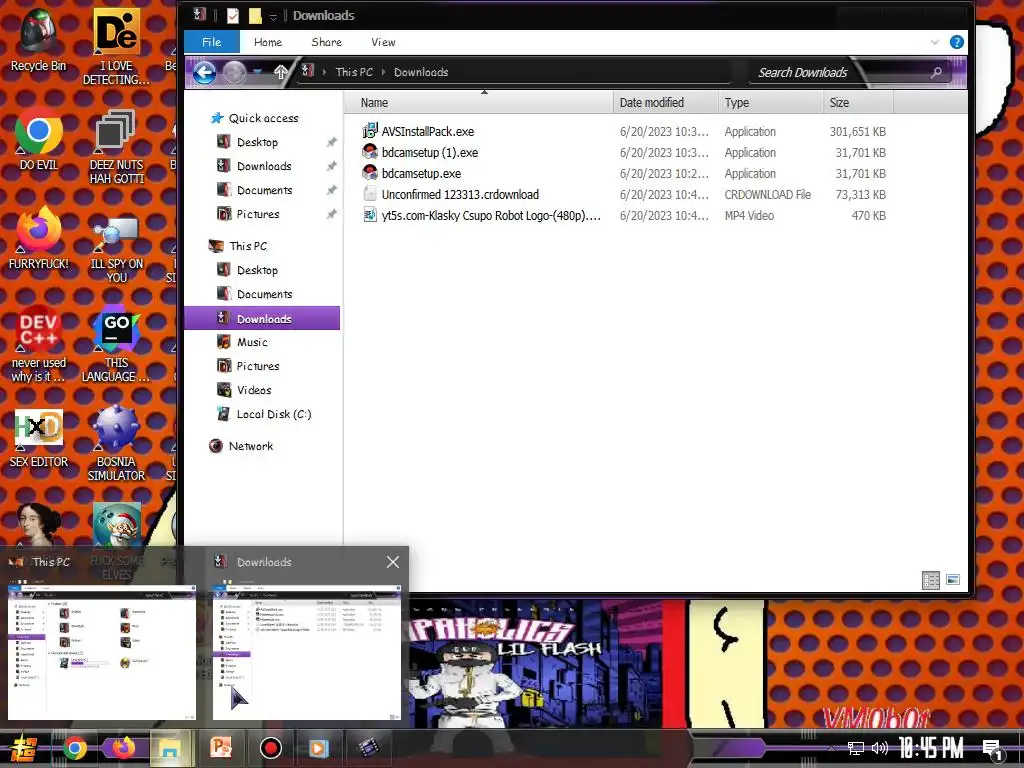
Task: Open the Explorer help question mark
Action: 957,42
